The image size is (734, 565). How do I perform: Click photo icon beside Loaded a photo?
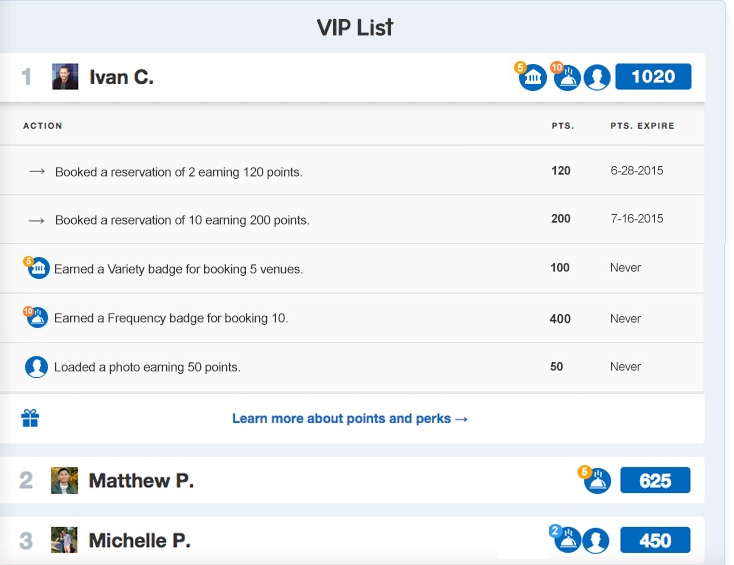(36, 367)
